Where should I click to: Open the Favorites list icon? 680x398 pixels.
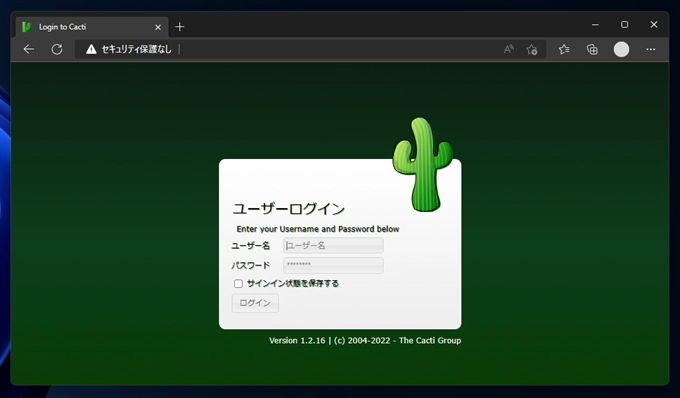point(564,49)
